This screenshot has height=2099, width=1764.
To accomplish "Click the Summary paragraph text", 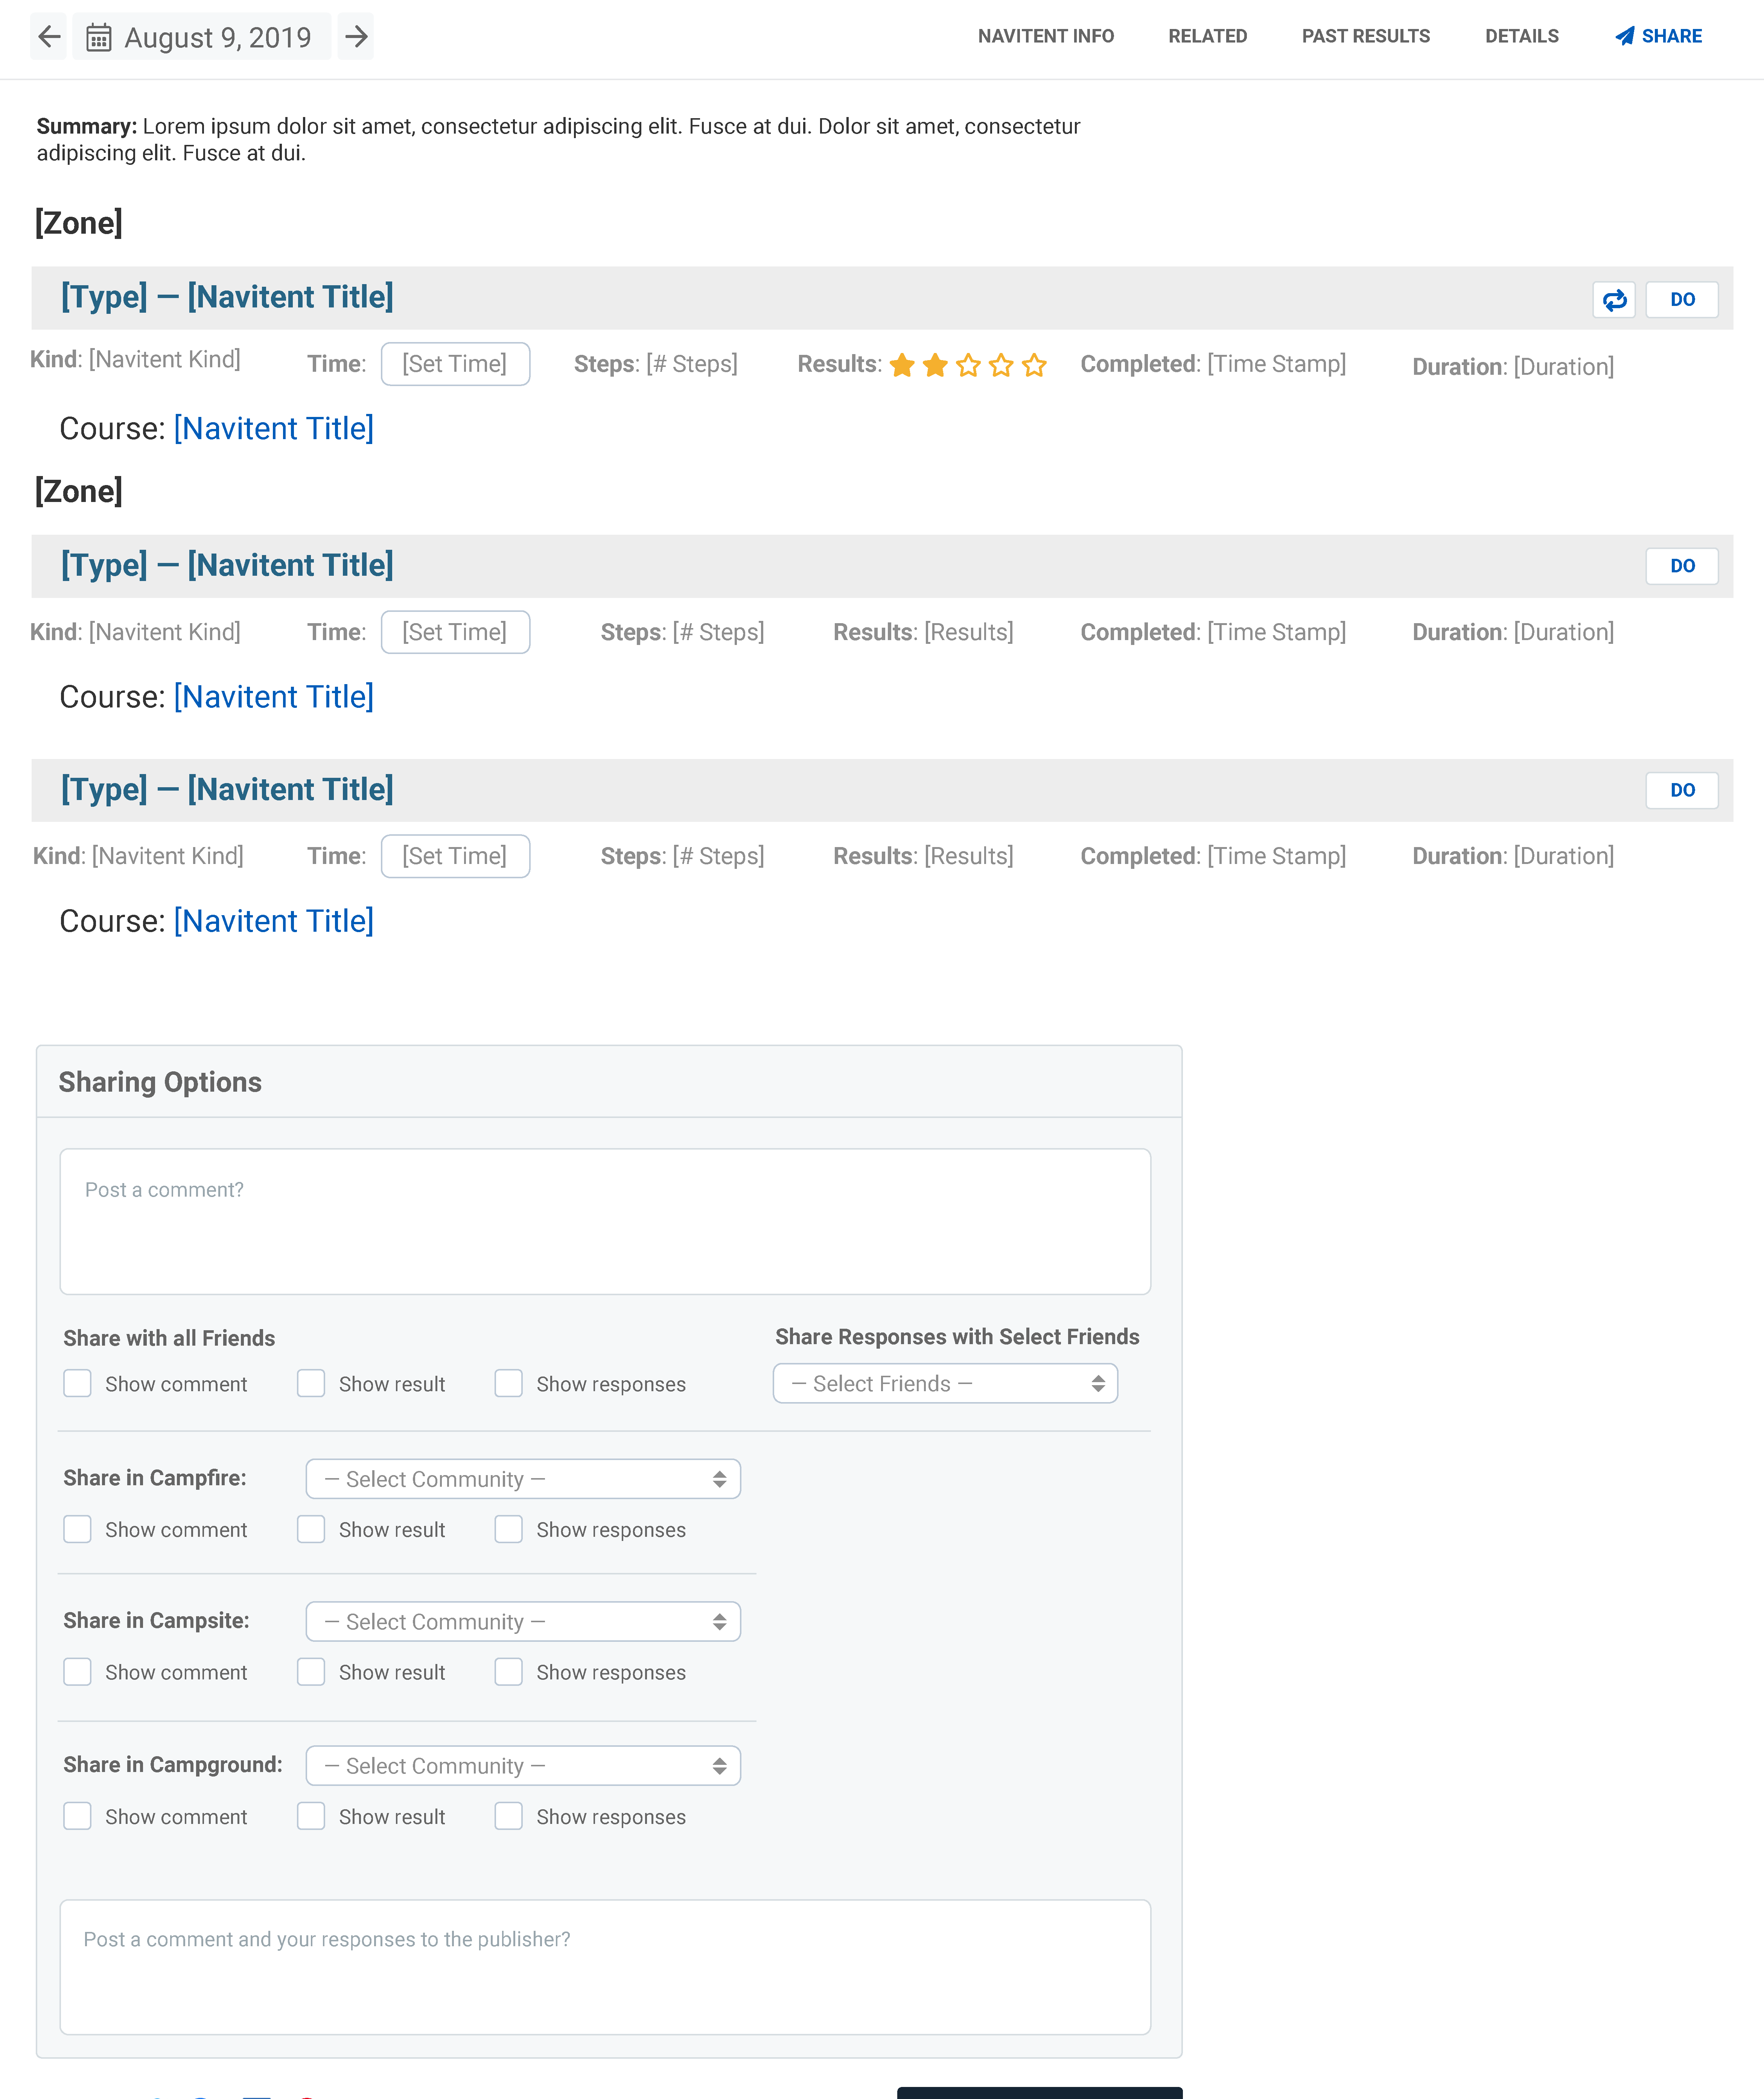I will click(558, 140).
